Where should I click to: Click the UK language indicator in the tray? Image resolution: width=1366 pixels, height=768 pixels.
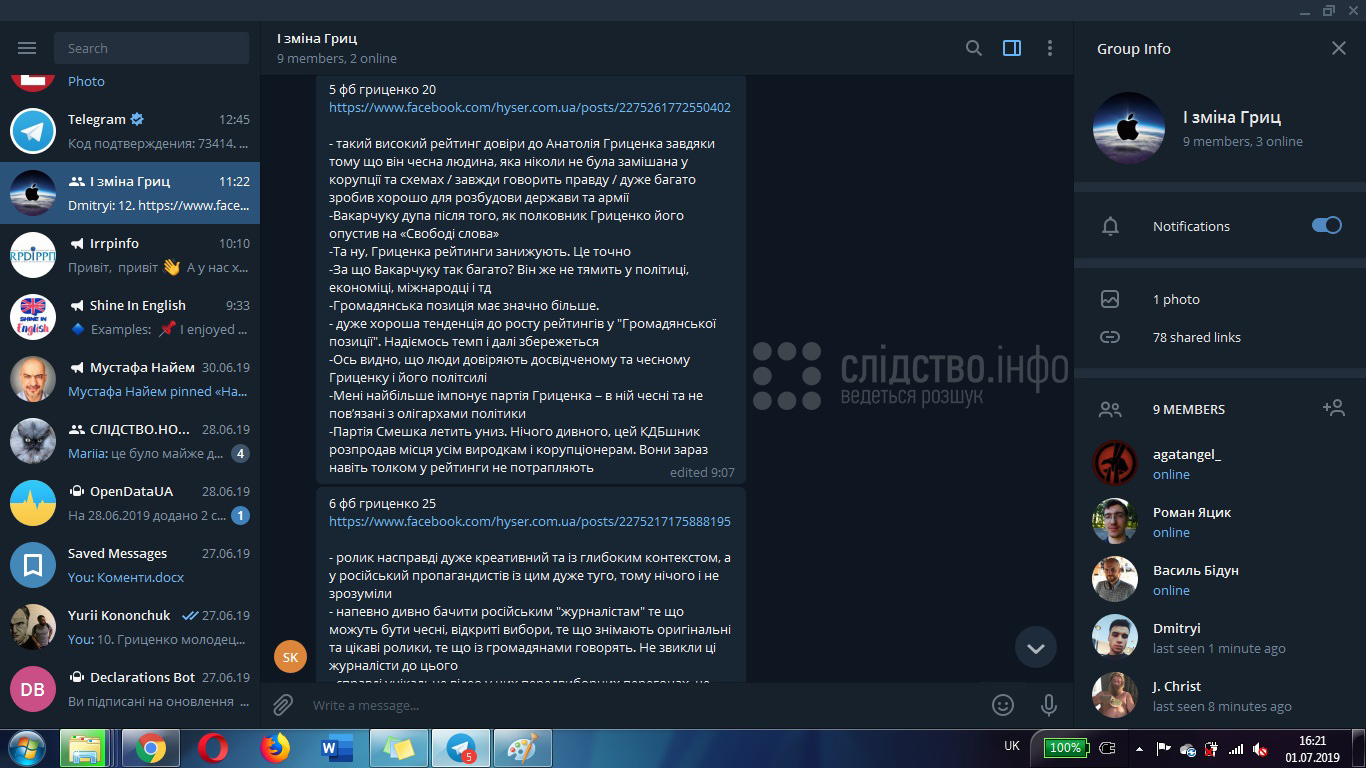click(x=1012, y=746)
